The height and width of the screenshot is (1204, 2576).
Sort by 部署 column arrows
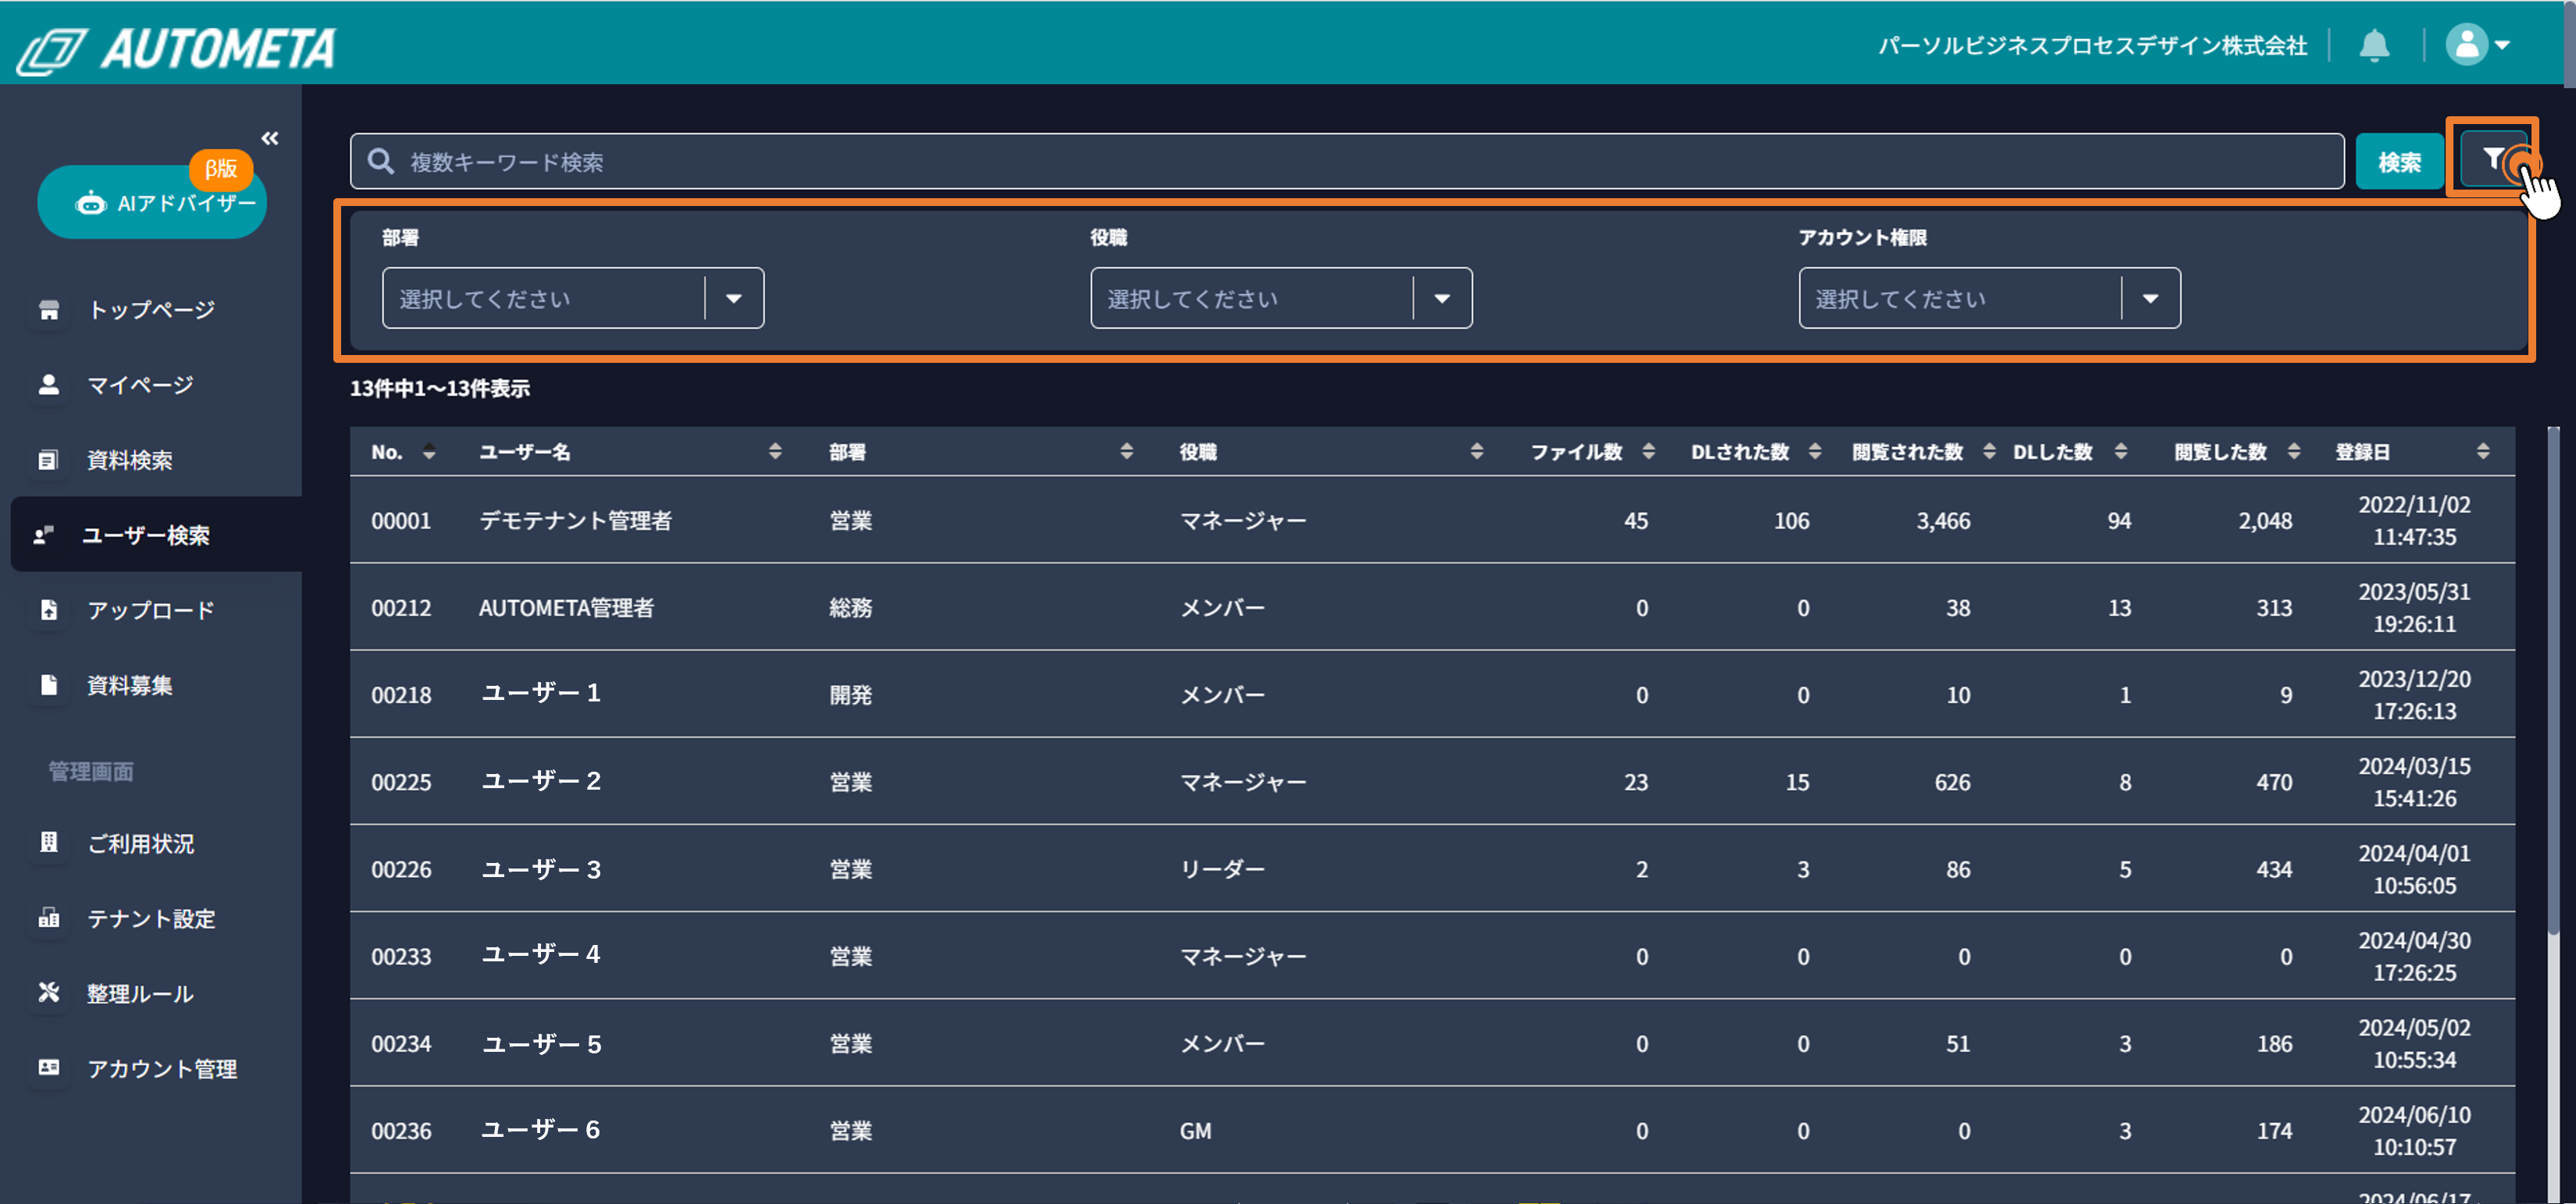(x=1127, y=452)
